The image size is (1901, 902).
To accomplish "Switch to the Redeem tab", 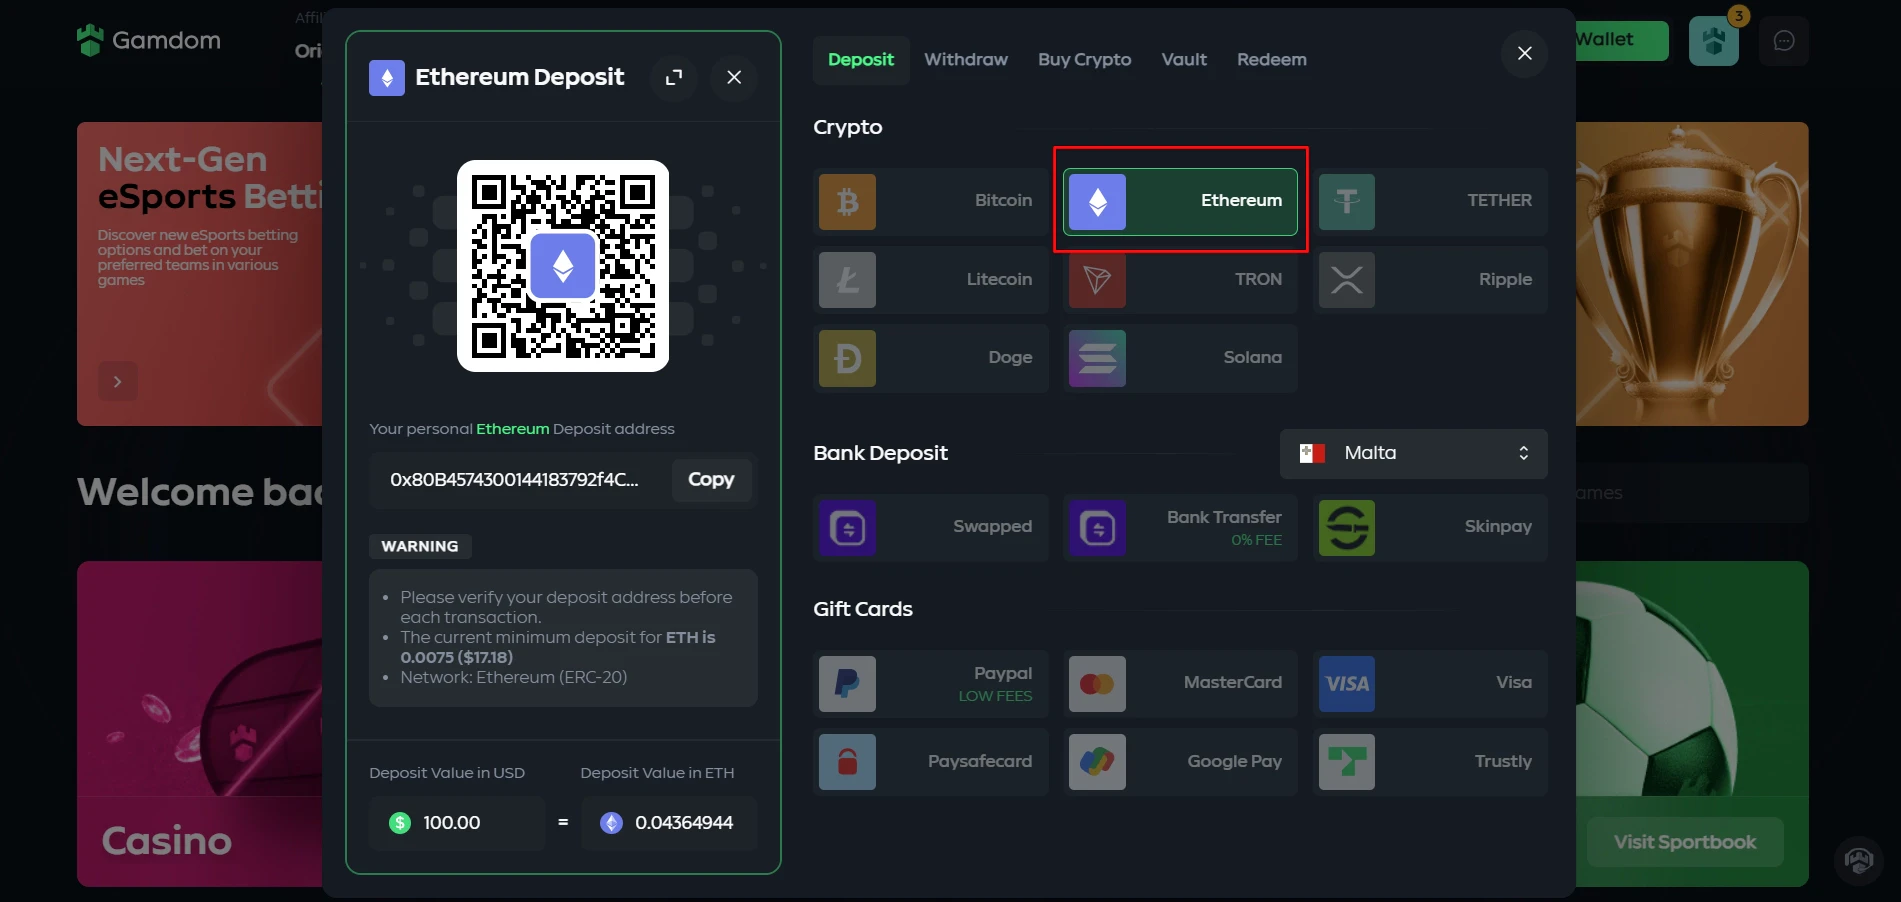I will [x=1271, y=60].
